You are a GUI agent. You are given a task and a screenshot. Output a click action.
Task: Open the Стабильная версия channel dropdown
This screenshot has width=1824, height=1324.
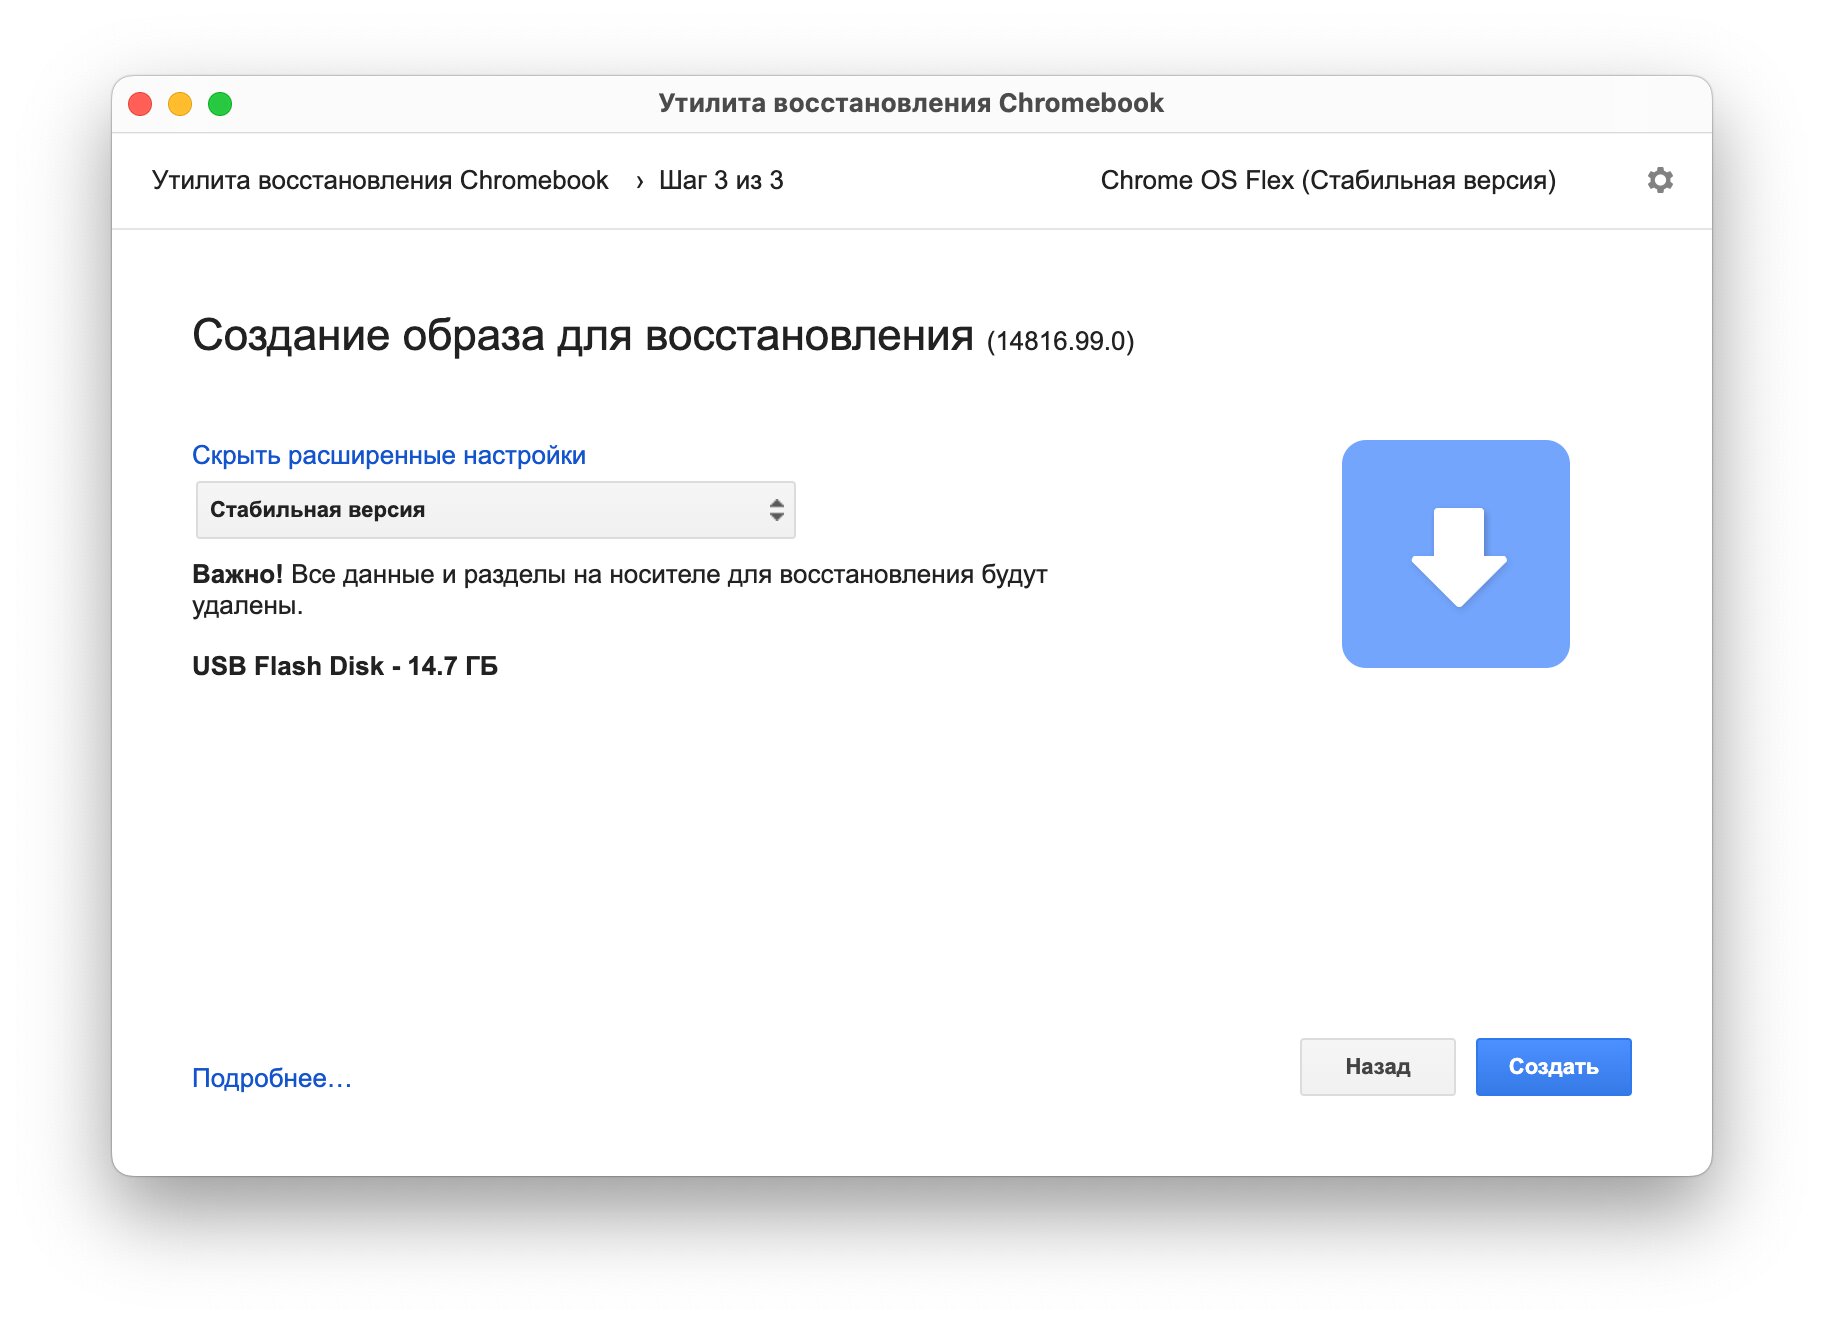pyautogui.click(x=496, y=510)
